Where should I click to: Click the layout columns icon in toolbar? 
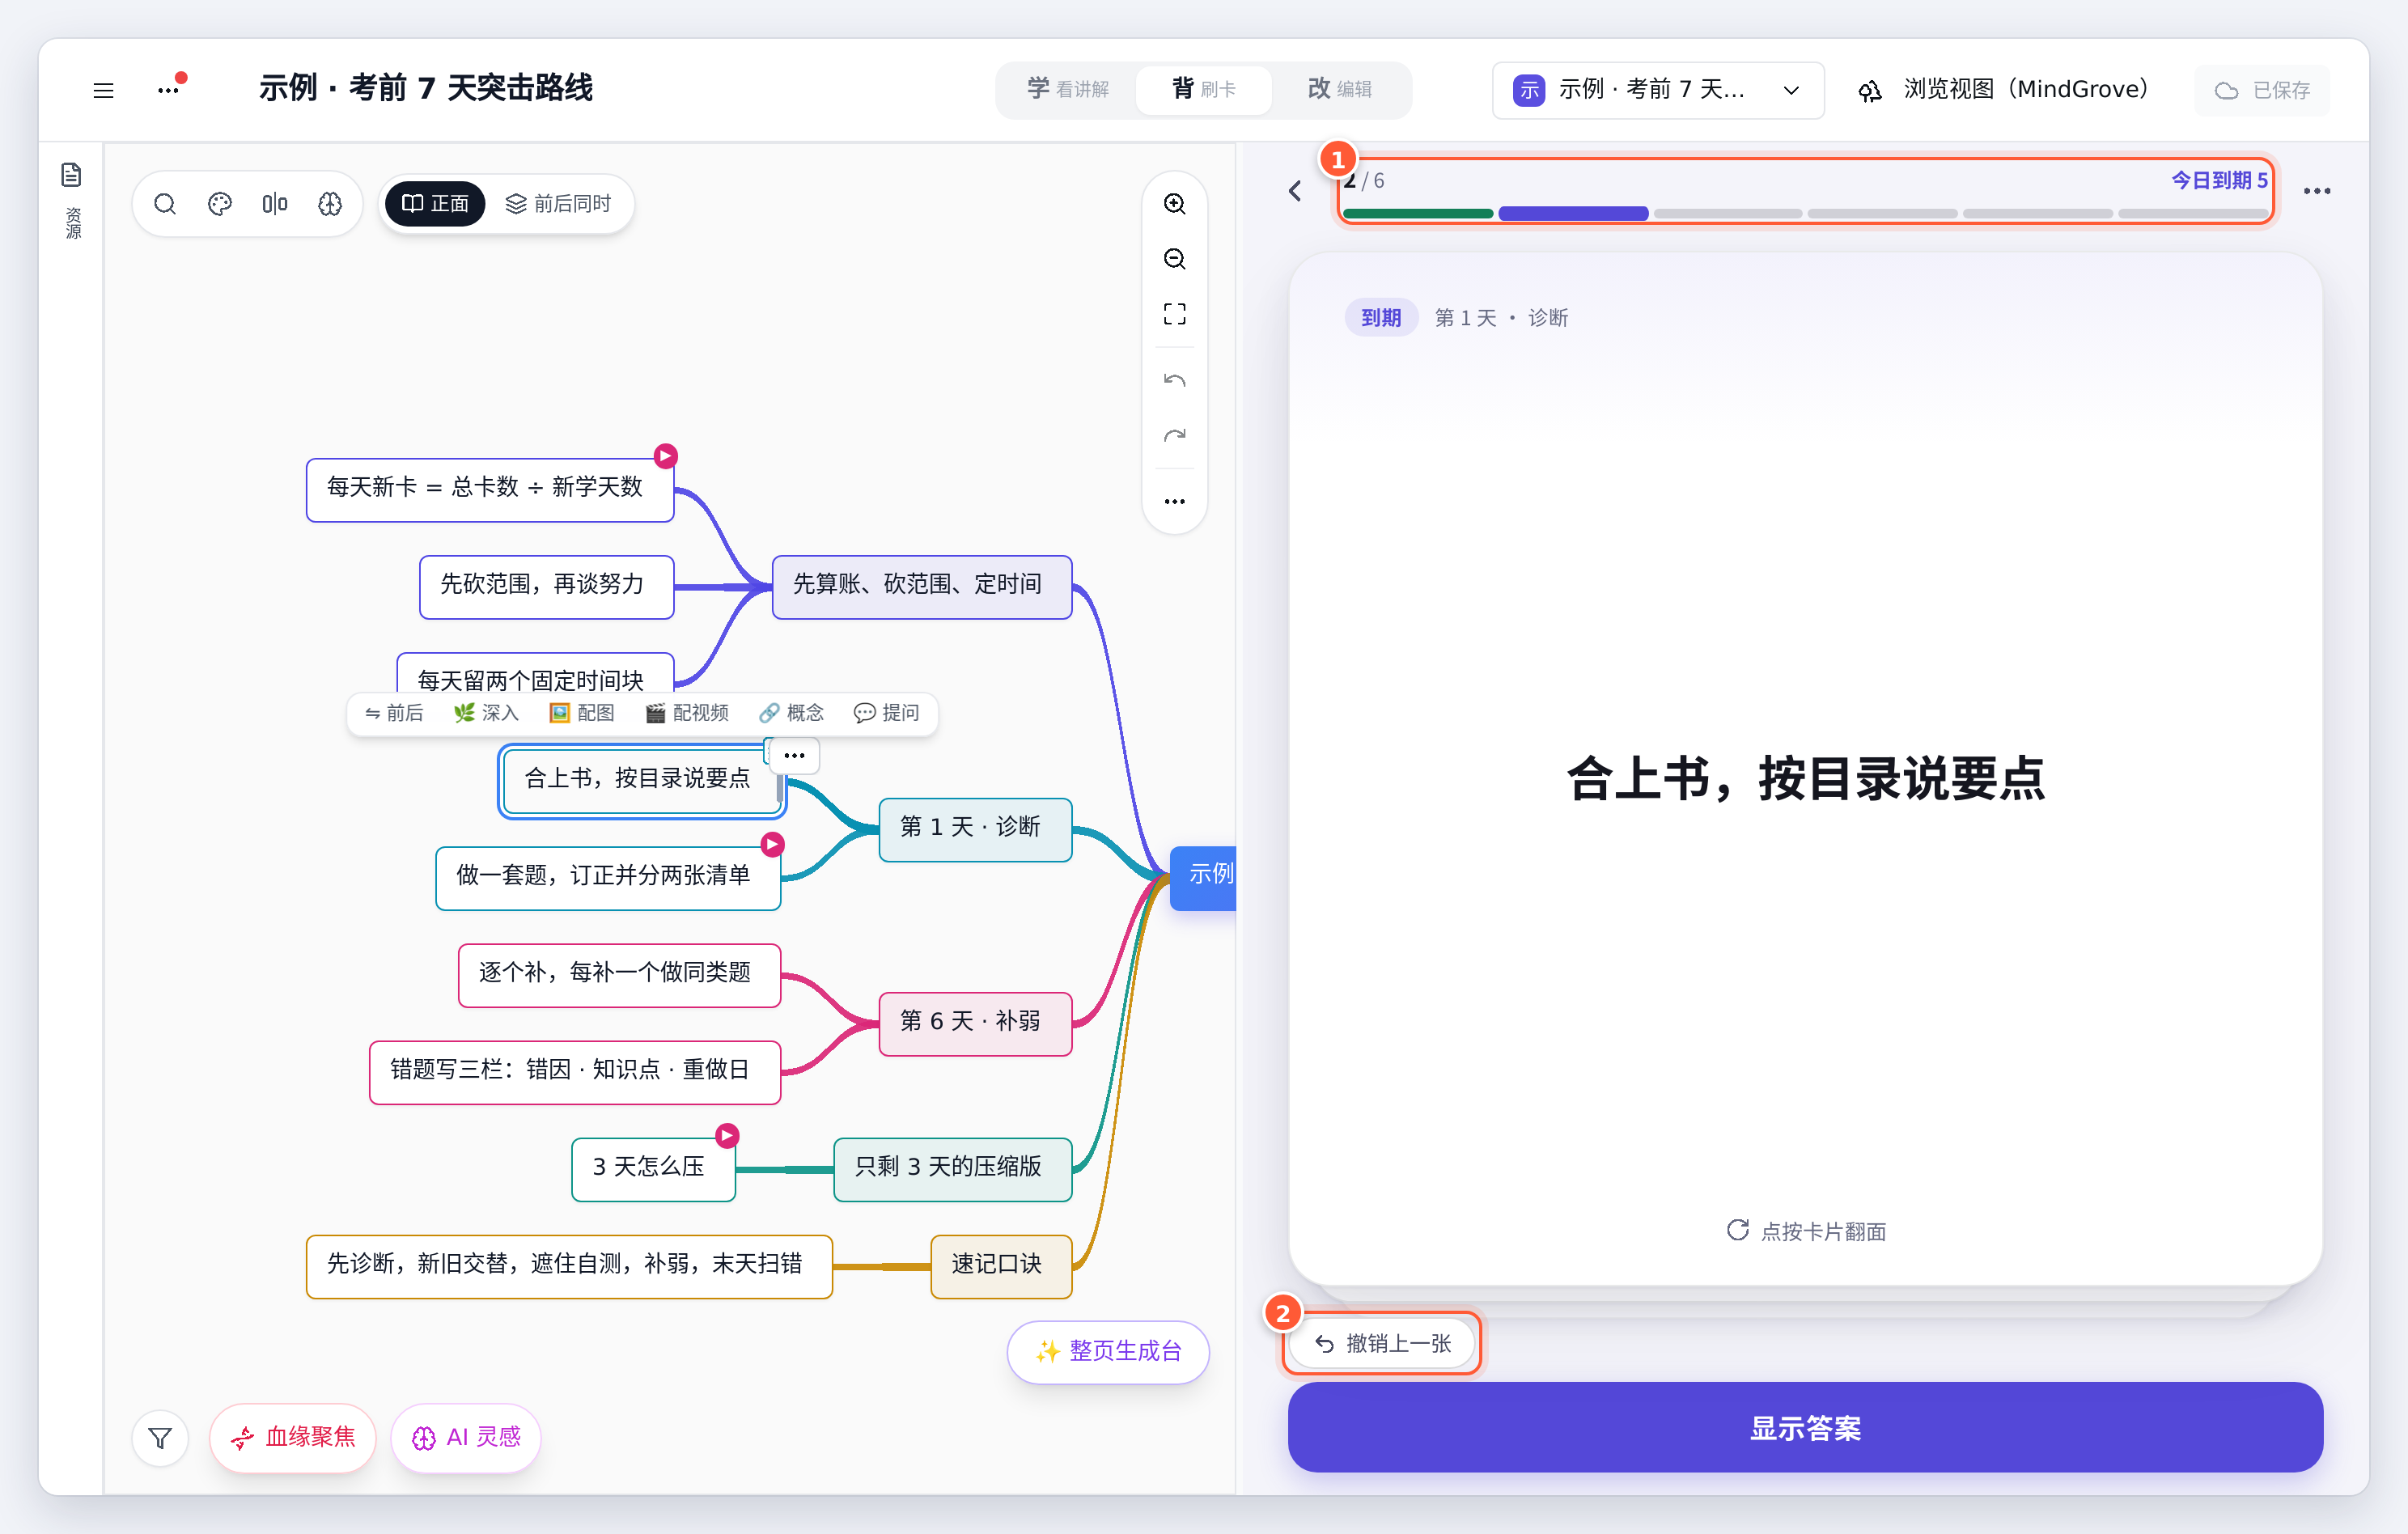click(275, 204)
